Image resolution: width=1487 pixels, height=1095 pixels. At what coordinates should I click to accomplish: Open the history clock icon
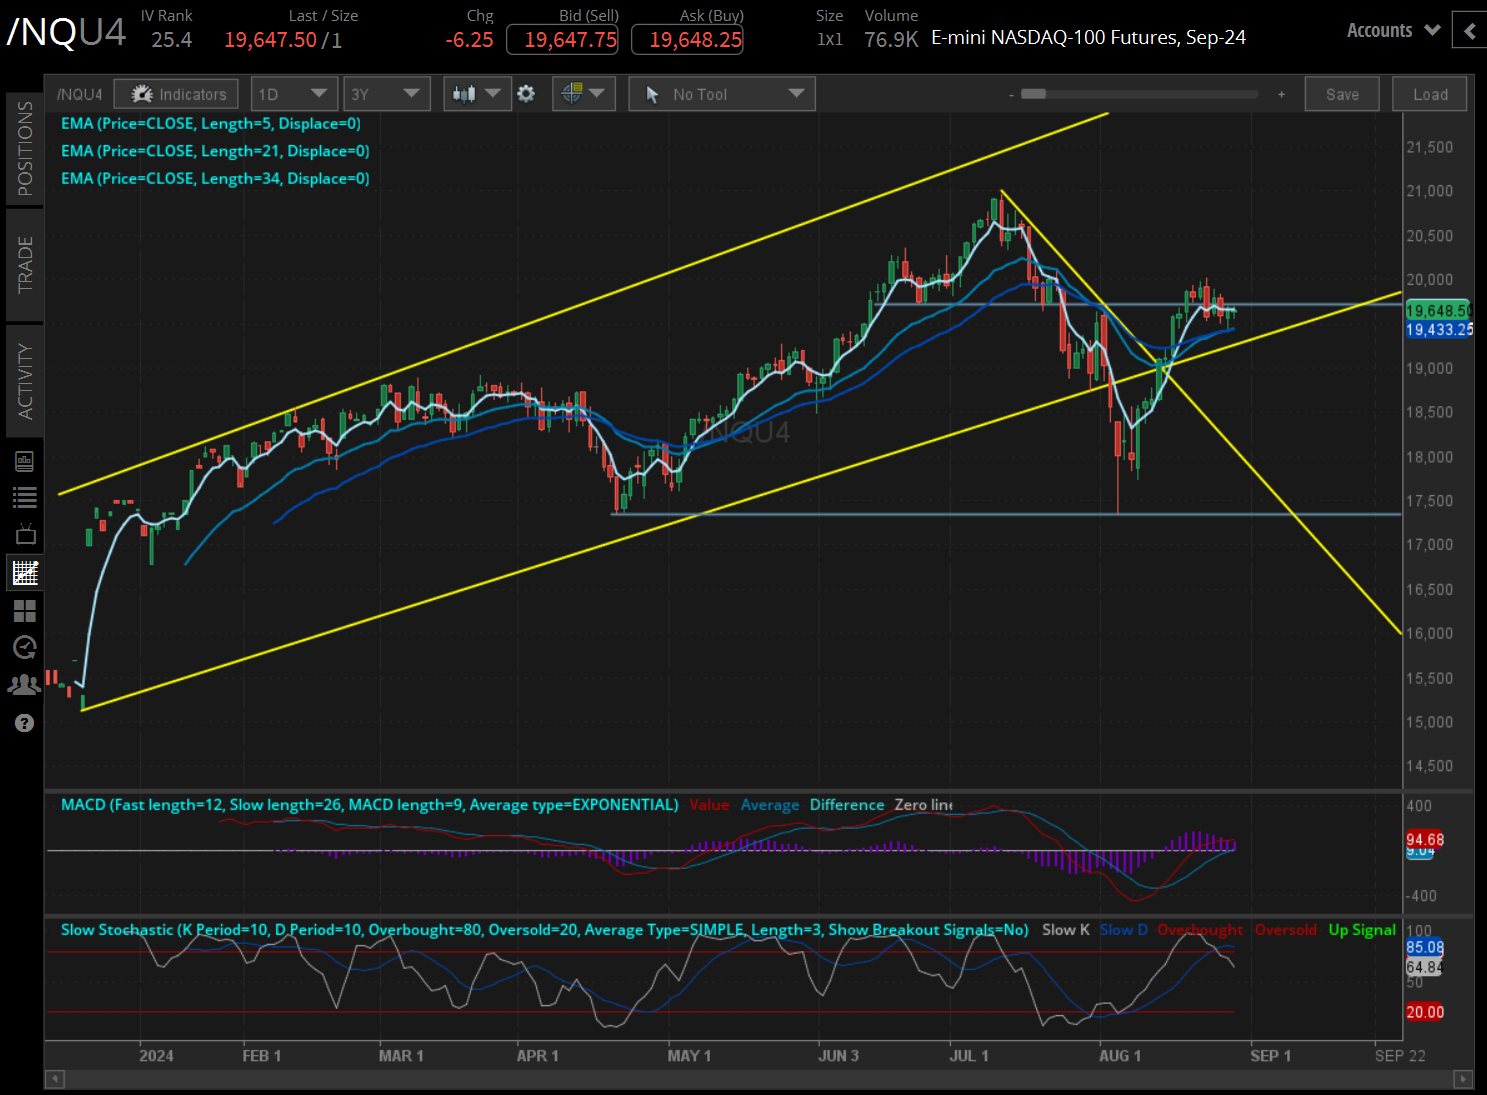[25, 648]
